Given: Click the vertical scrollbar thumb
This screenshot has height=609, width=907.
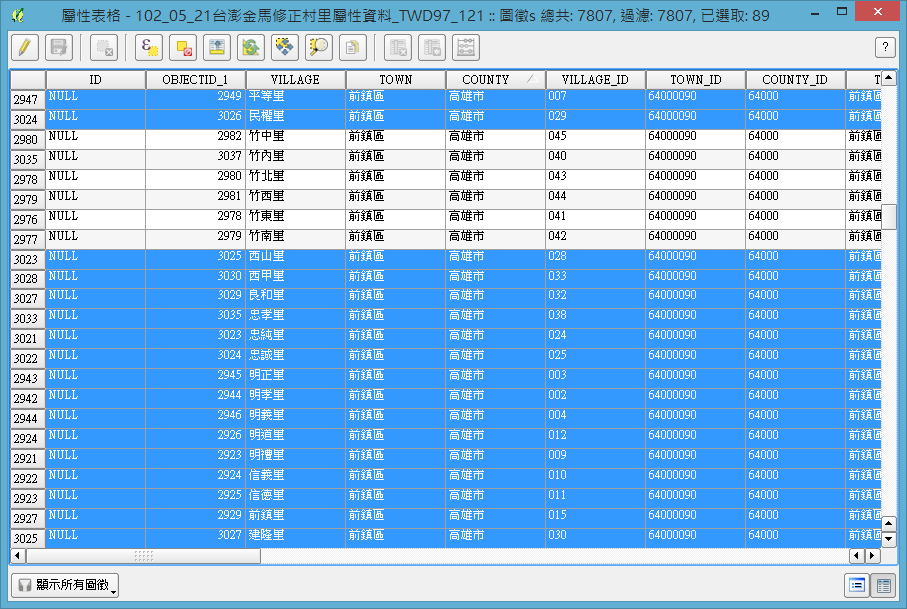Looking at the screenshot, I should click(889, 217).
